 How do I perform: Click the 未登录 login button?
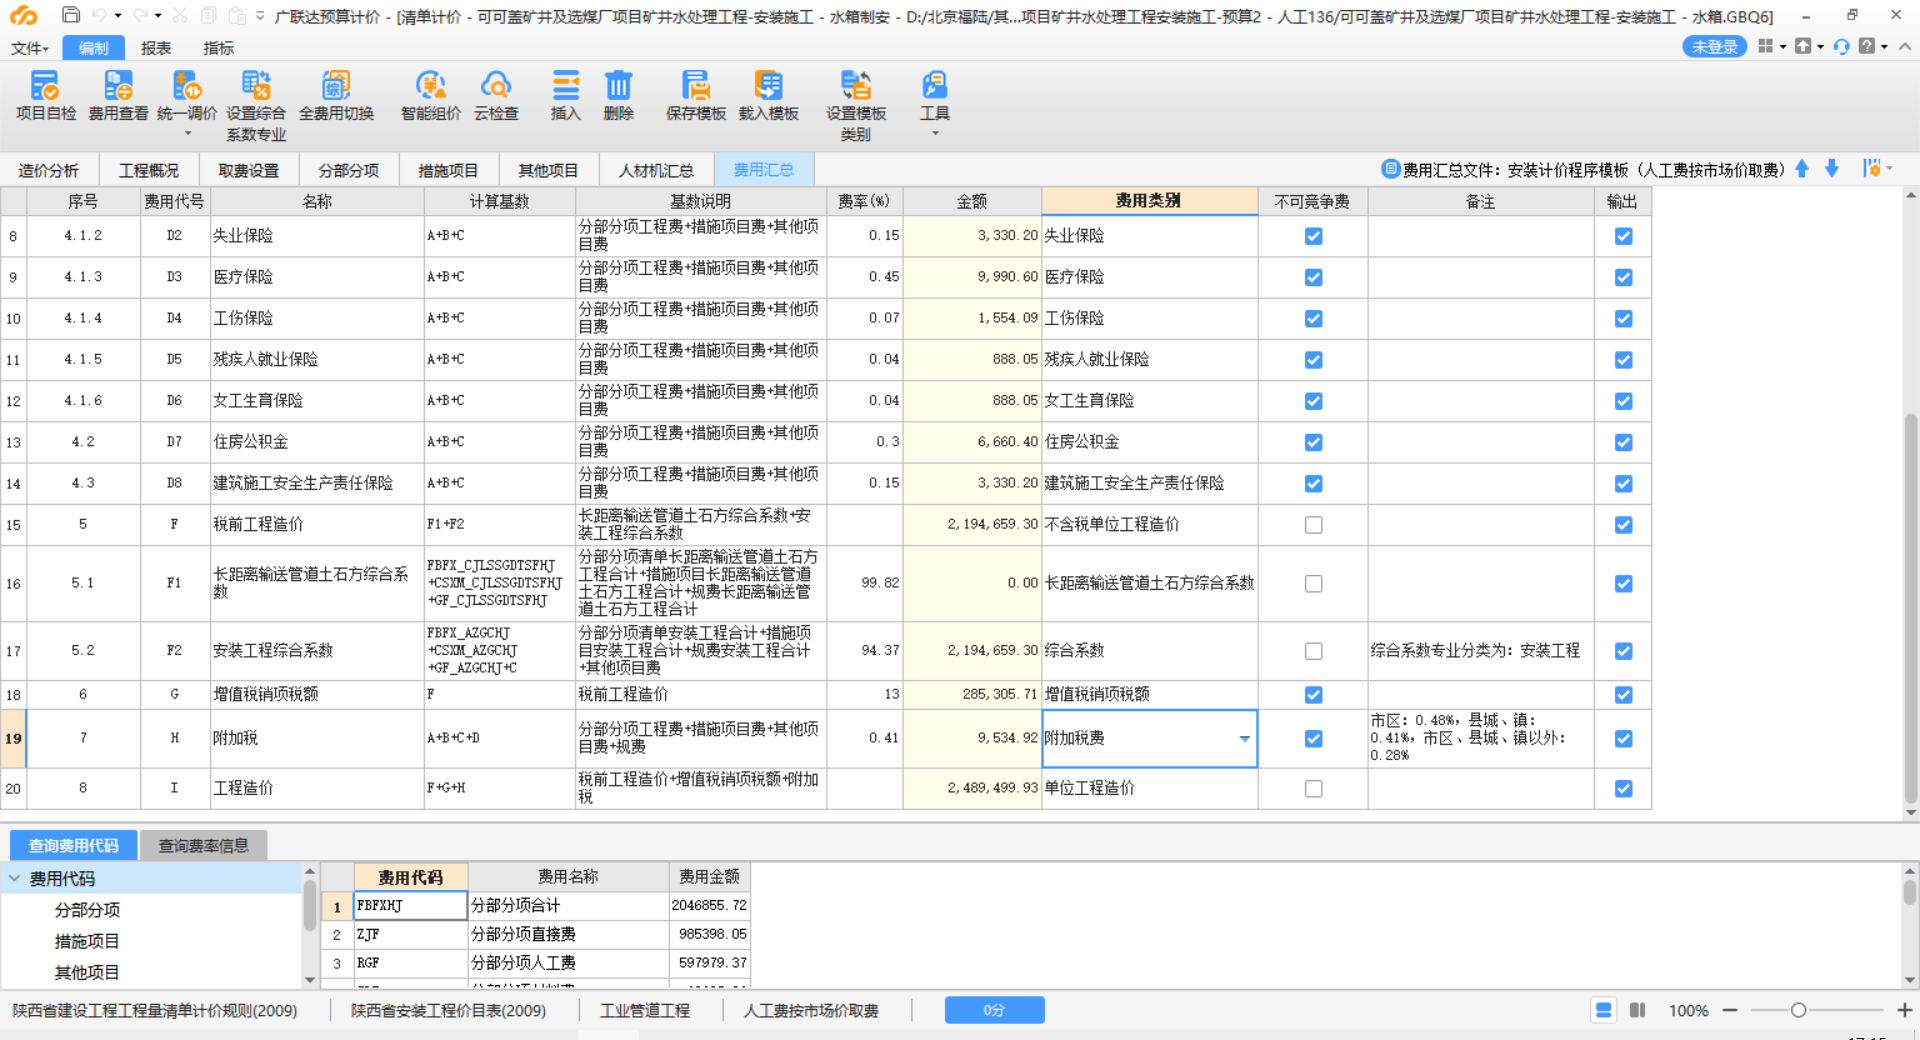tap(1714, 46)
